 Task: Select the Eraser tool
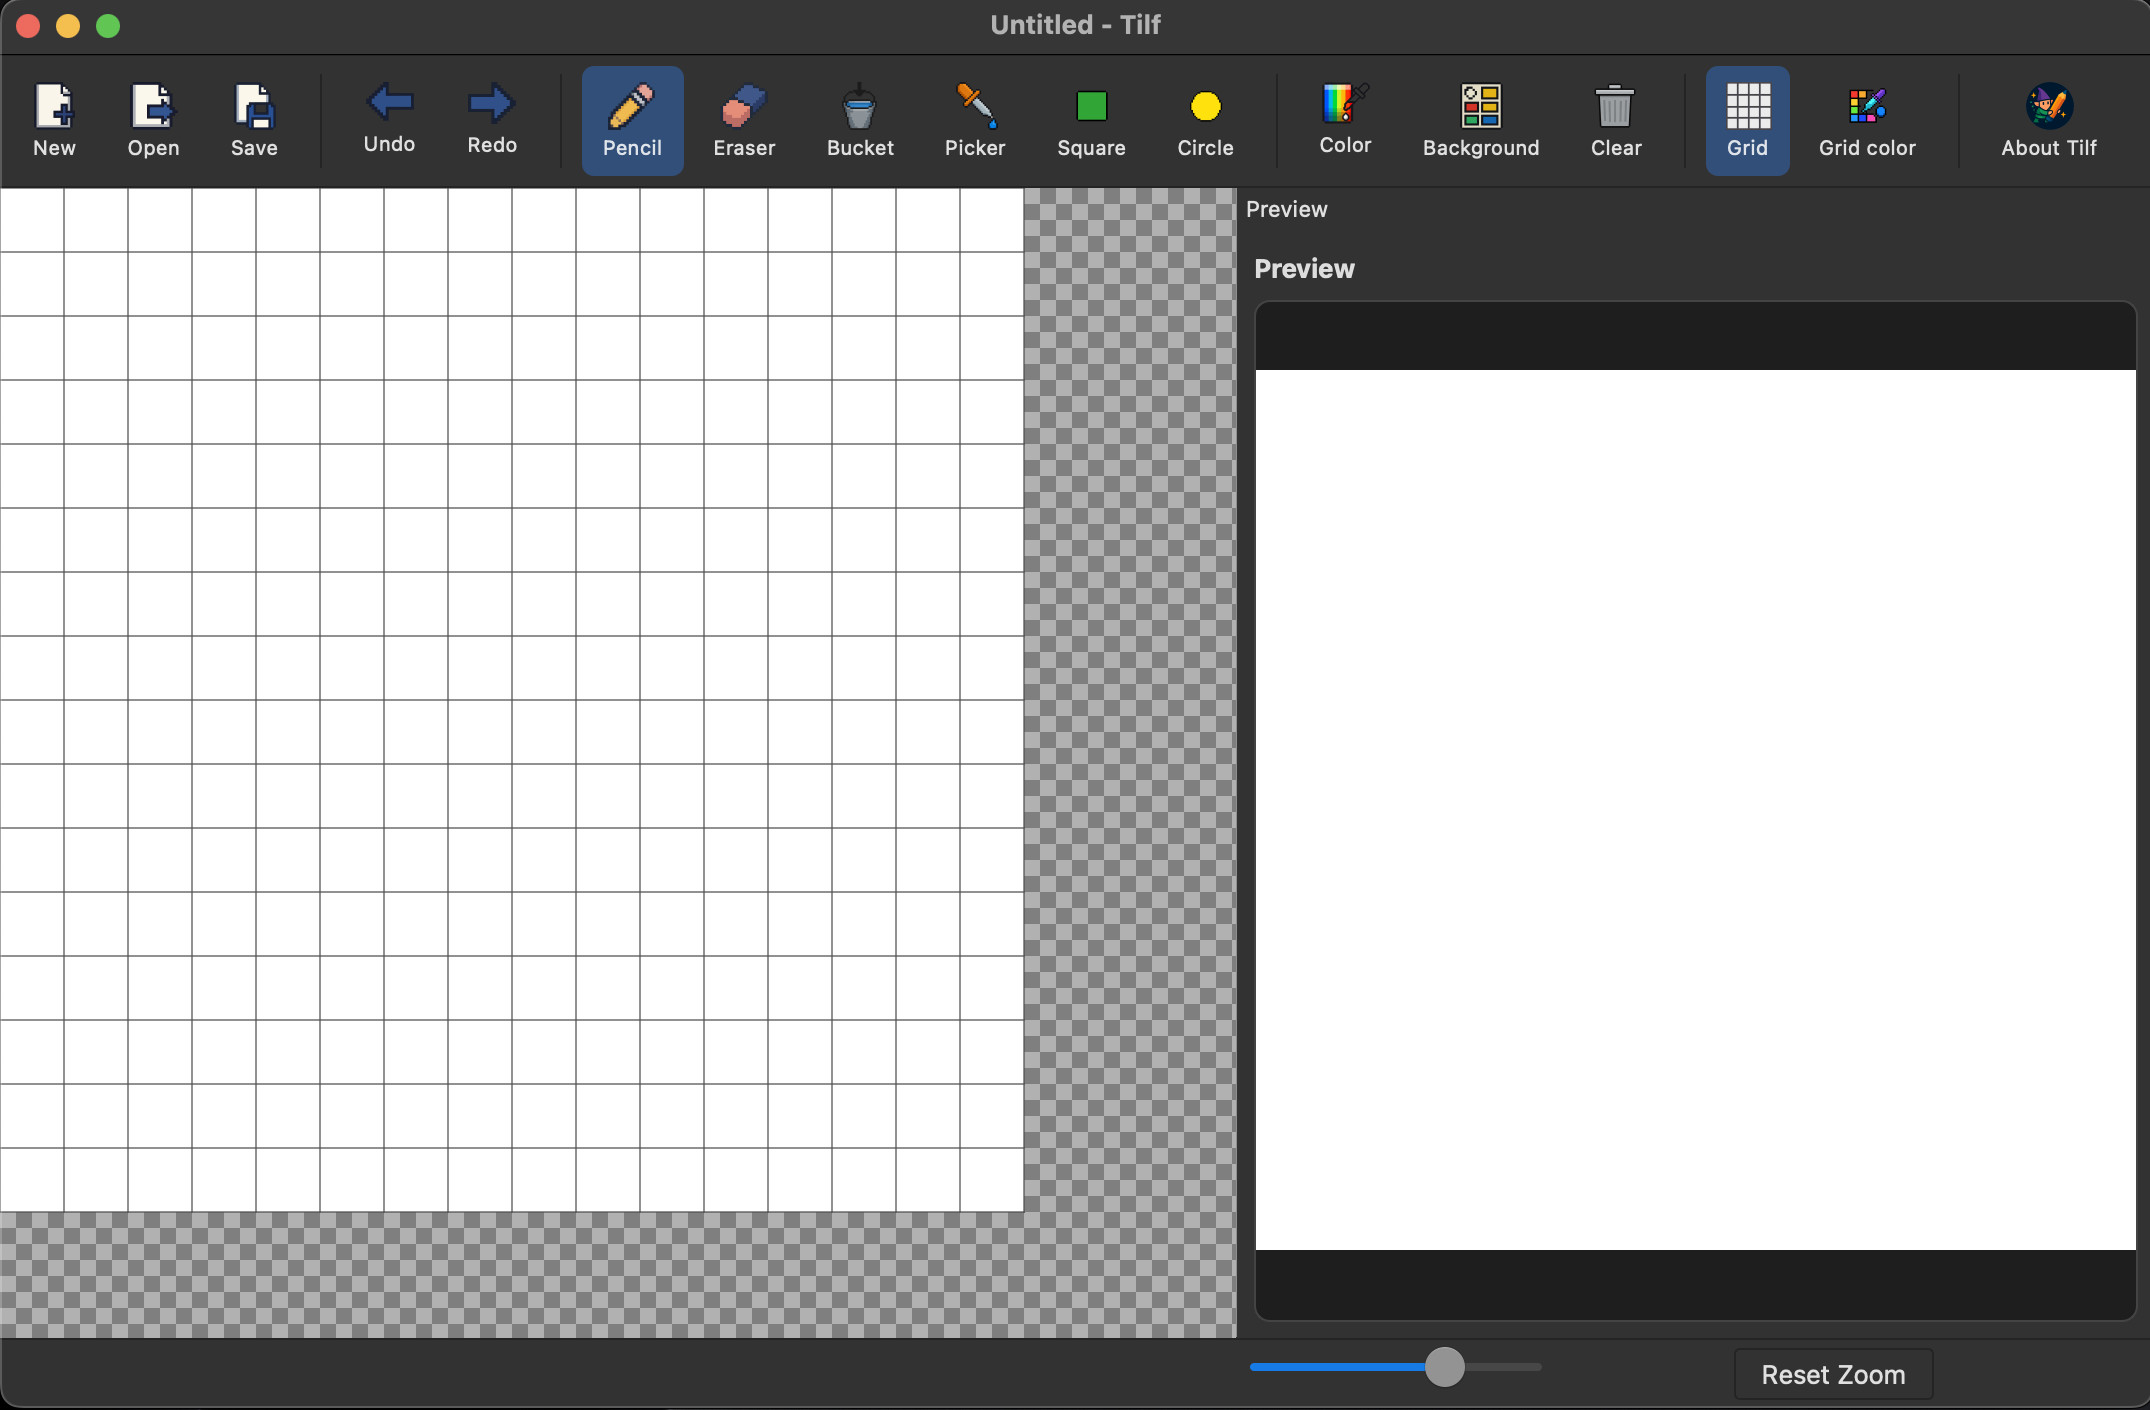[744, 120]
